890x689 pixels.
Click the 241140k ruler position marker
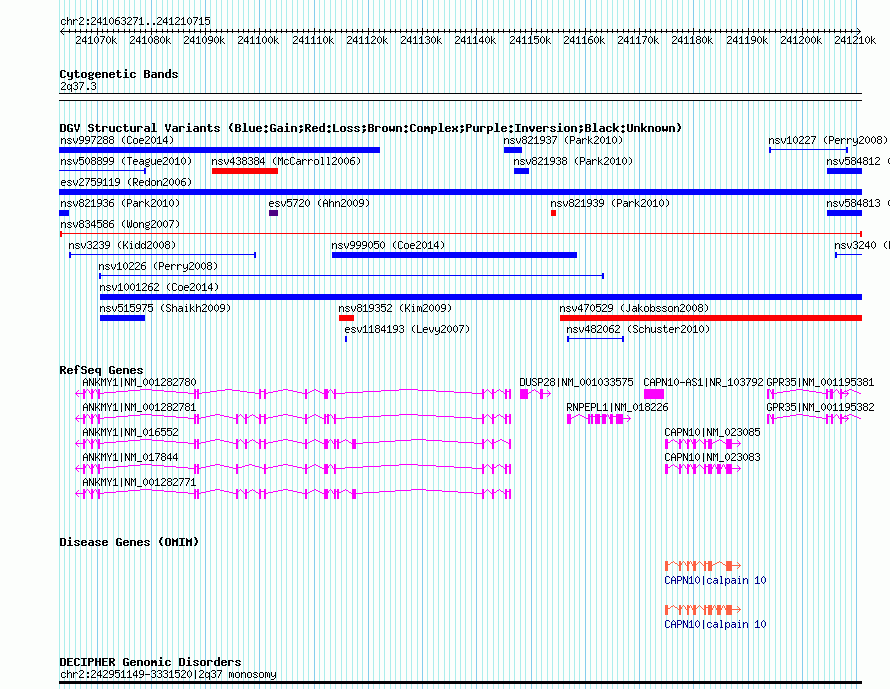[x=475, y=40]
